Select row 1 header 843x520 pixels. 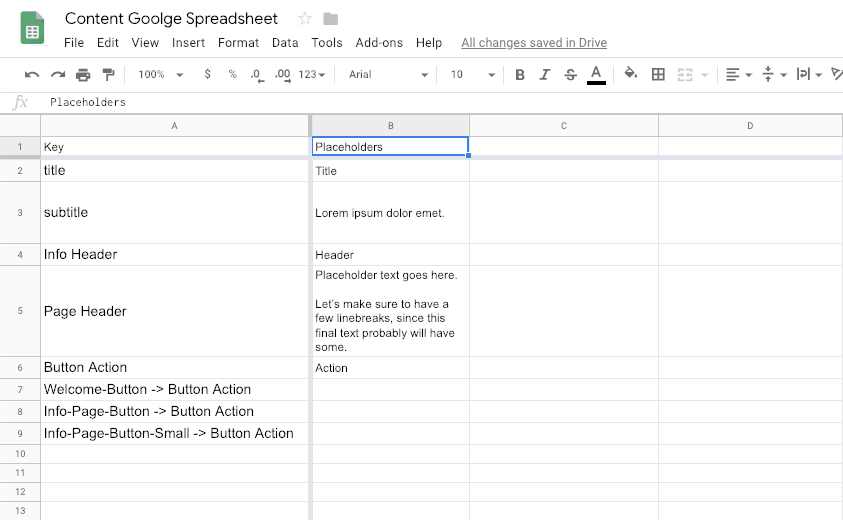click(x=20, y=146)
